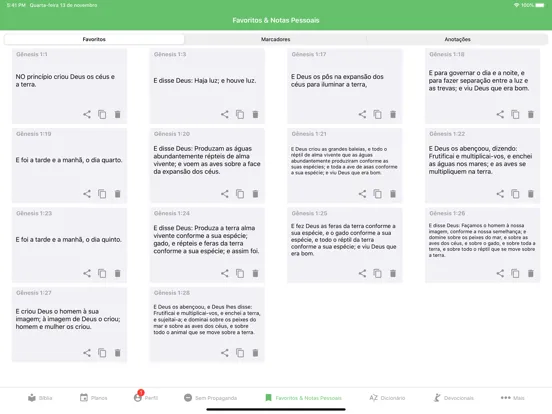Trash the Gênesis 1:18 favorite
This screenshot has width=552, height=414.
pyautogui.click(x=531, y=114)
